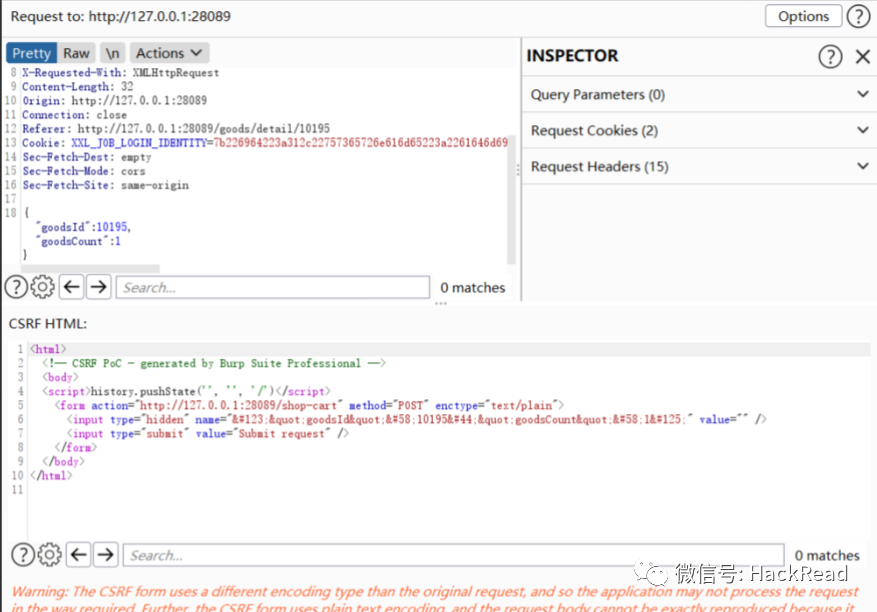Click the goodsCount value line

[x=78, y=241]
